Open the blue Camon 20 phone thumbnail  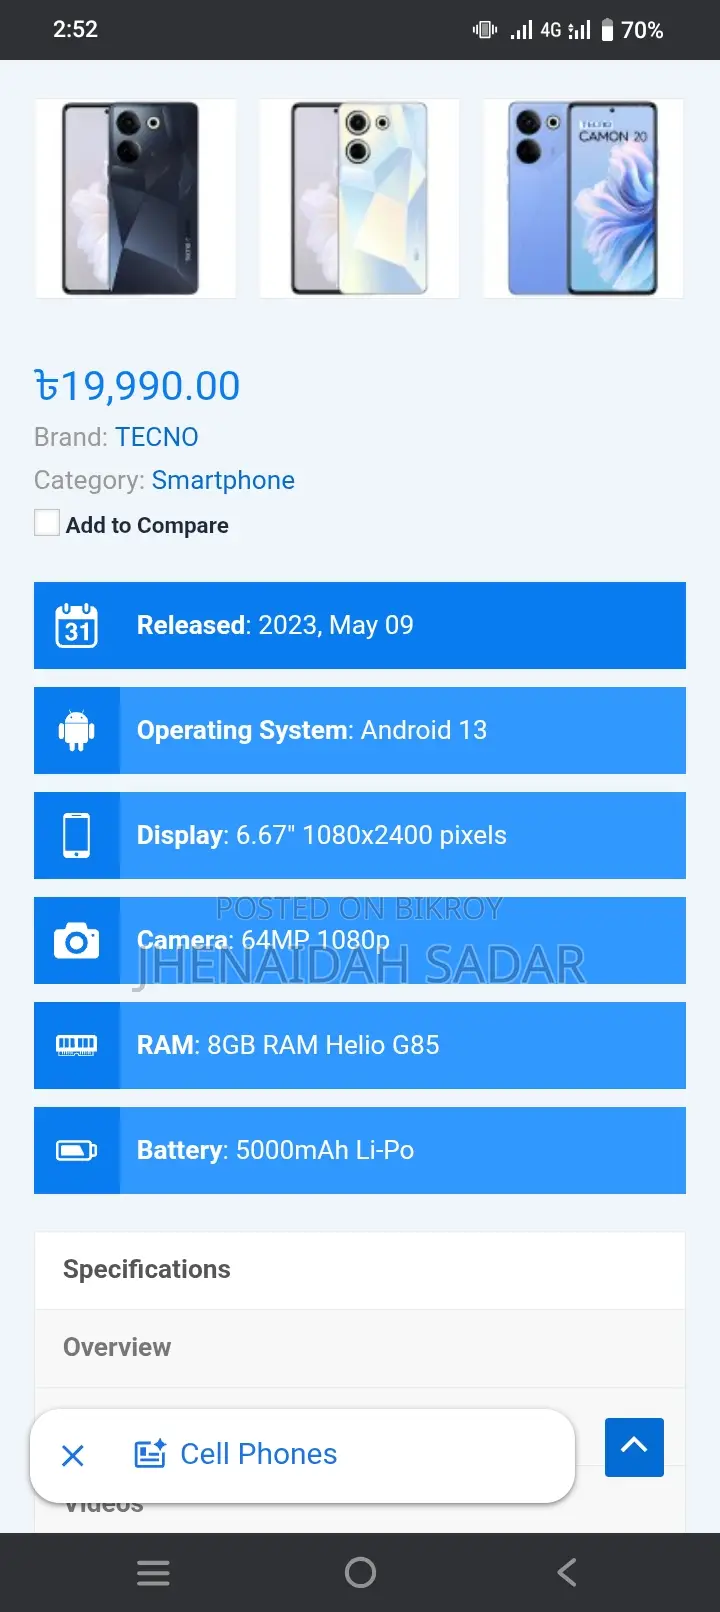click(x=583, y=198)
